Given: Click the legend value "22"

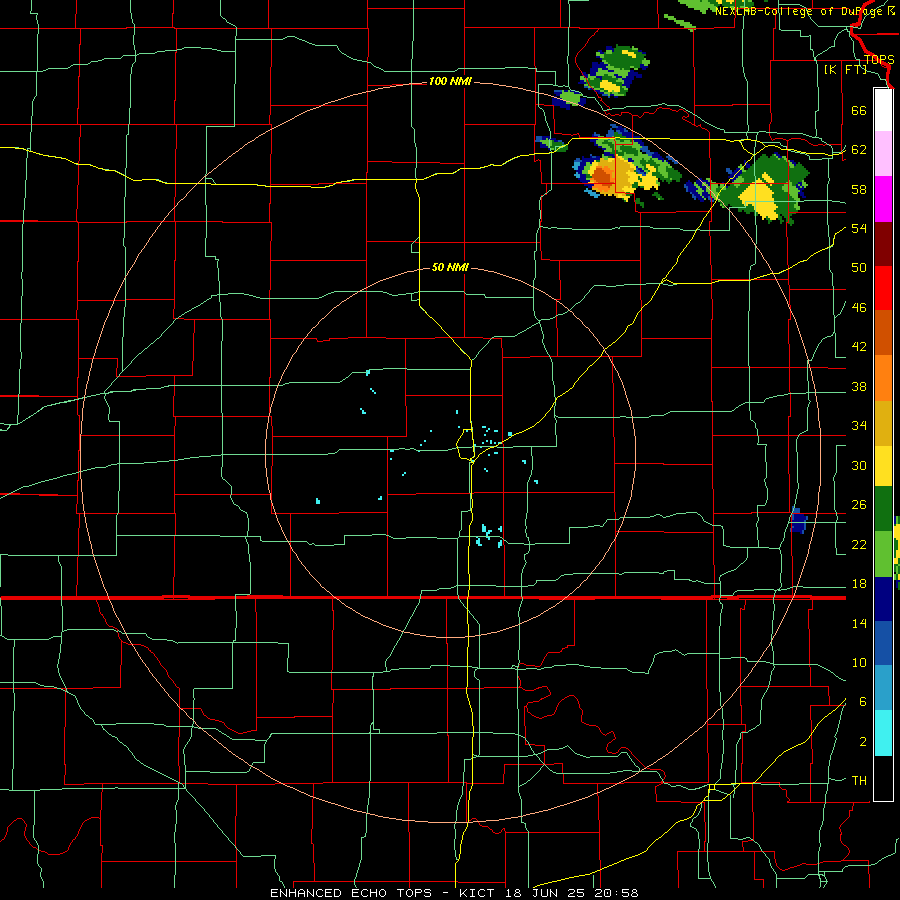Looking at the screenshot, I should 859,545.
